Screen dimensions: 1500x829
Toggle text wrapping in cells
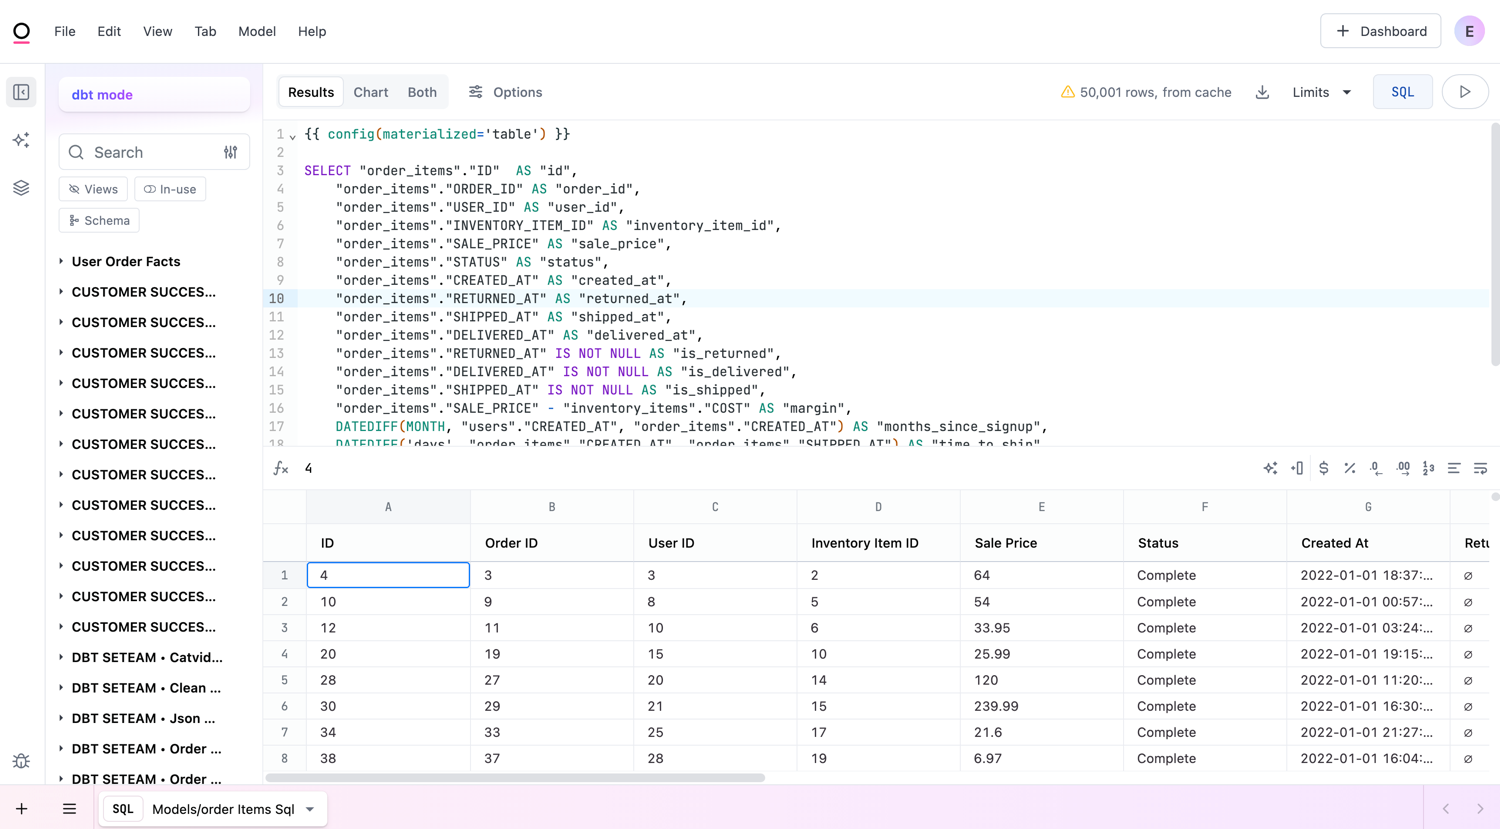[1480, 468]
